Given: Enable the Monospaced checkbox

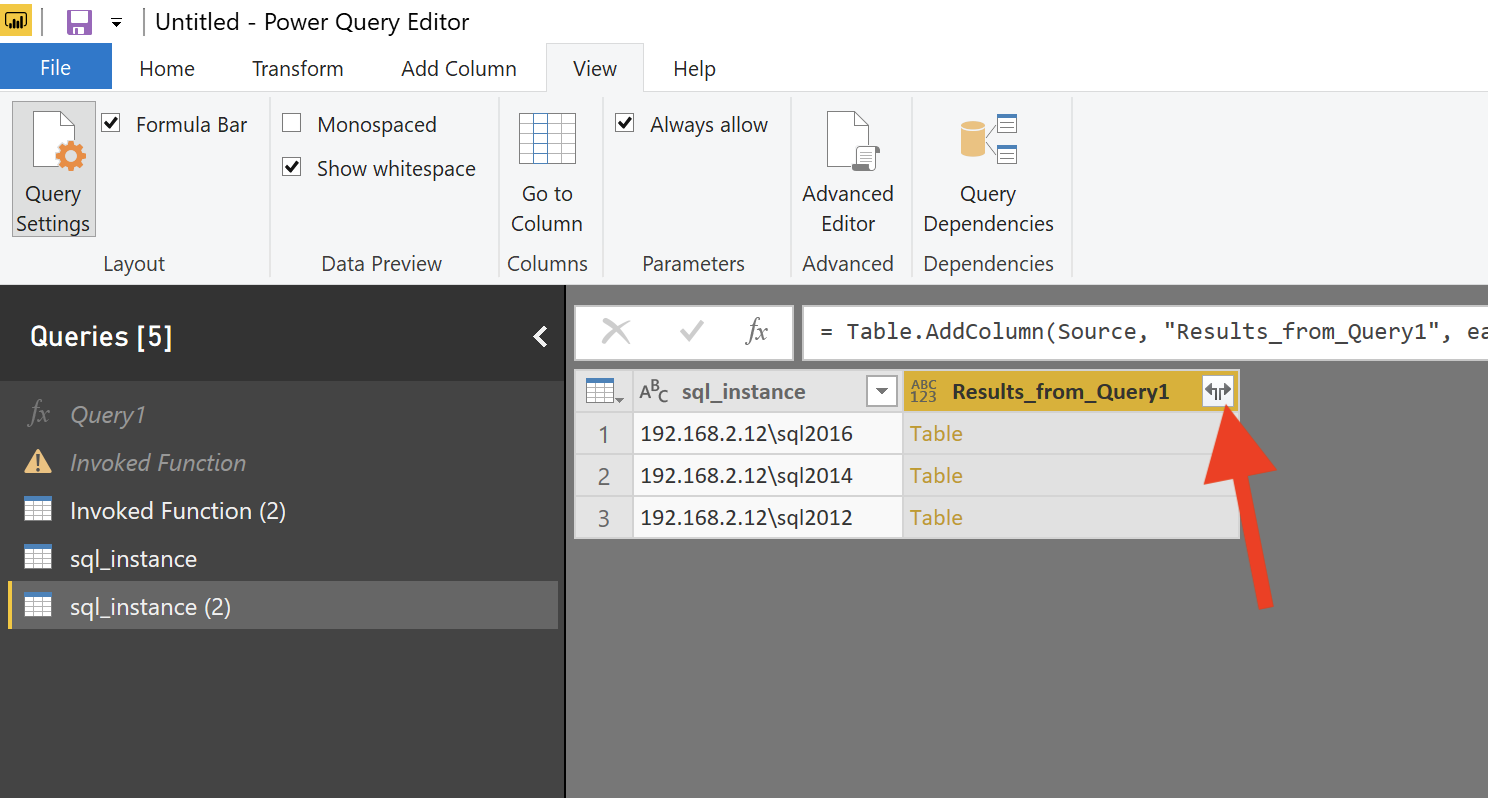Looking at the screenshot, I should click(292, 124).
